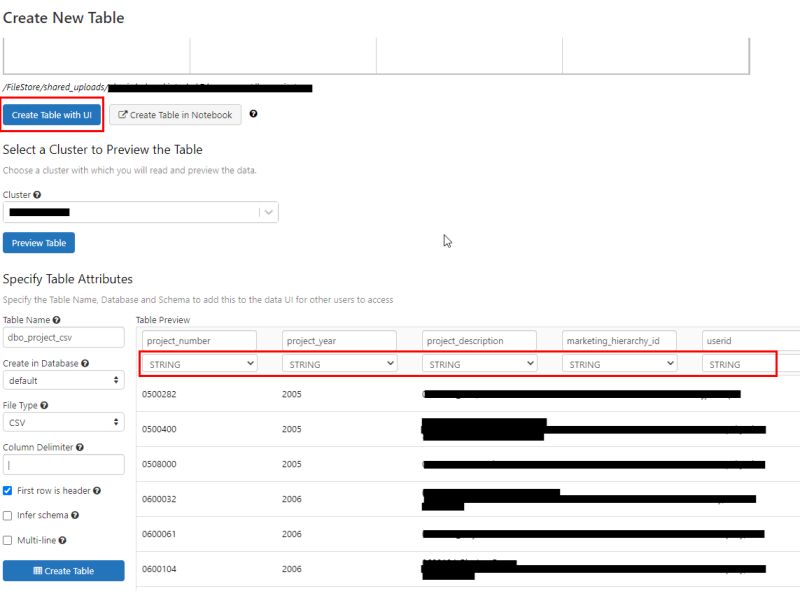
Task: Click the Preview Table button
Action: click(x=38, y=242)
